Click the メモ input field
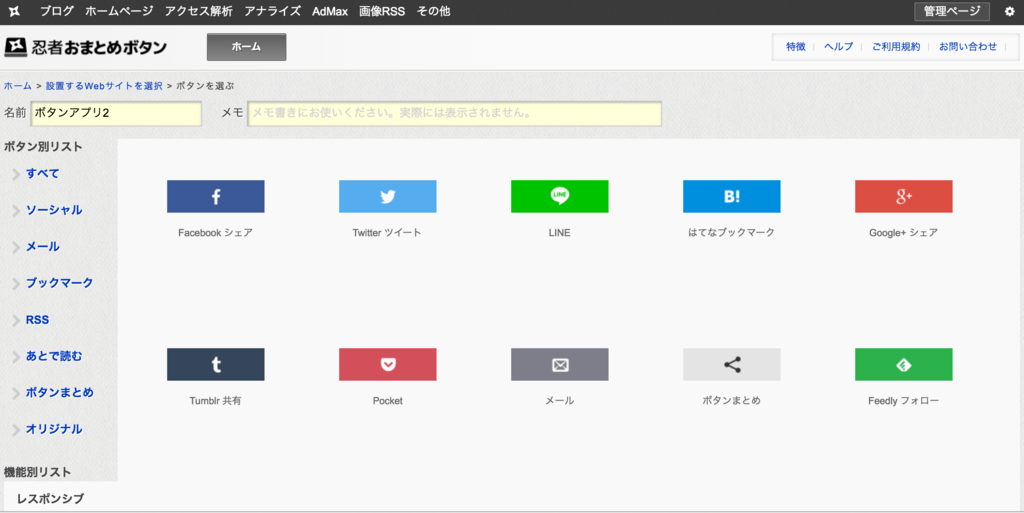The height and width of the screenshot is (513, 1024). [x=455, y=113]
